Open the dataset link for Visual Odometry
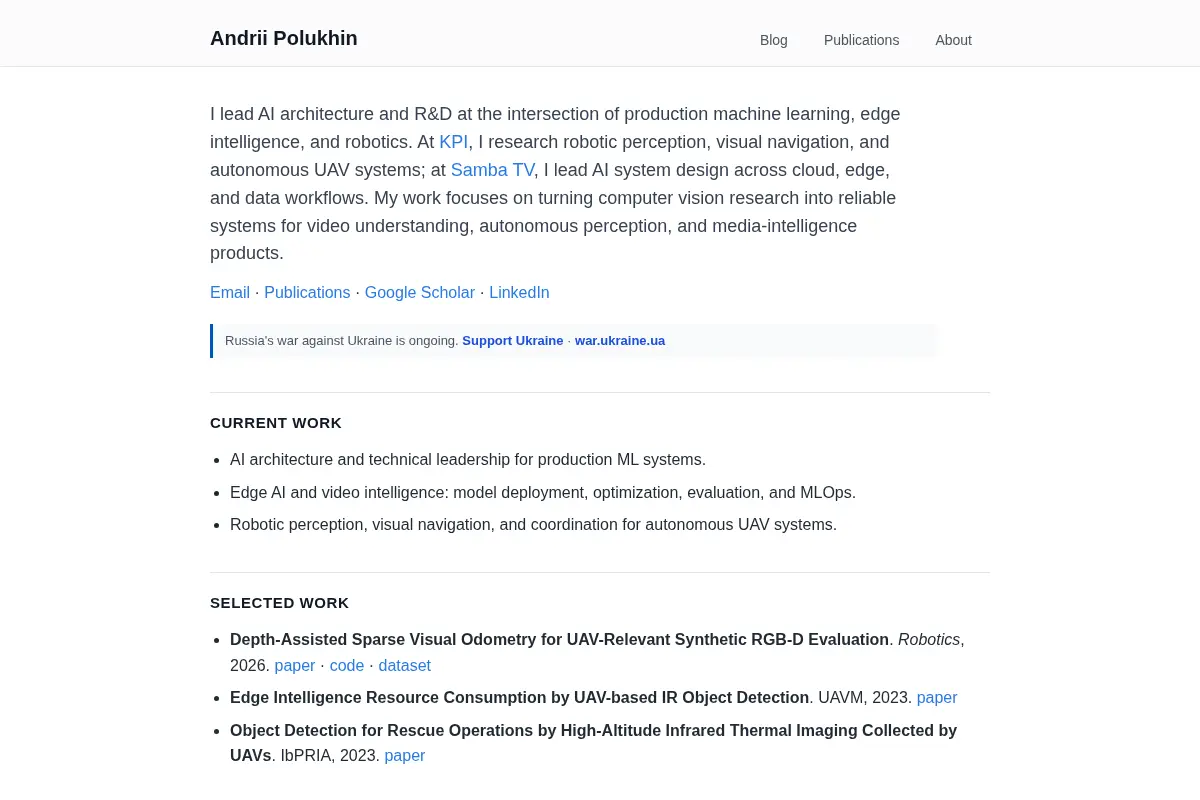 pyautogui.click(x=405, y=666)
